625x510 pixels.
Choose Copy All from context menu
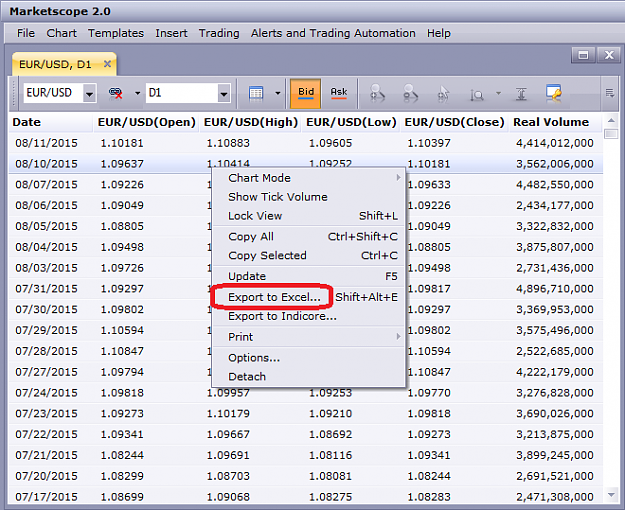pos(309,237)
